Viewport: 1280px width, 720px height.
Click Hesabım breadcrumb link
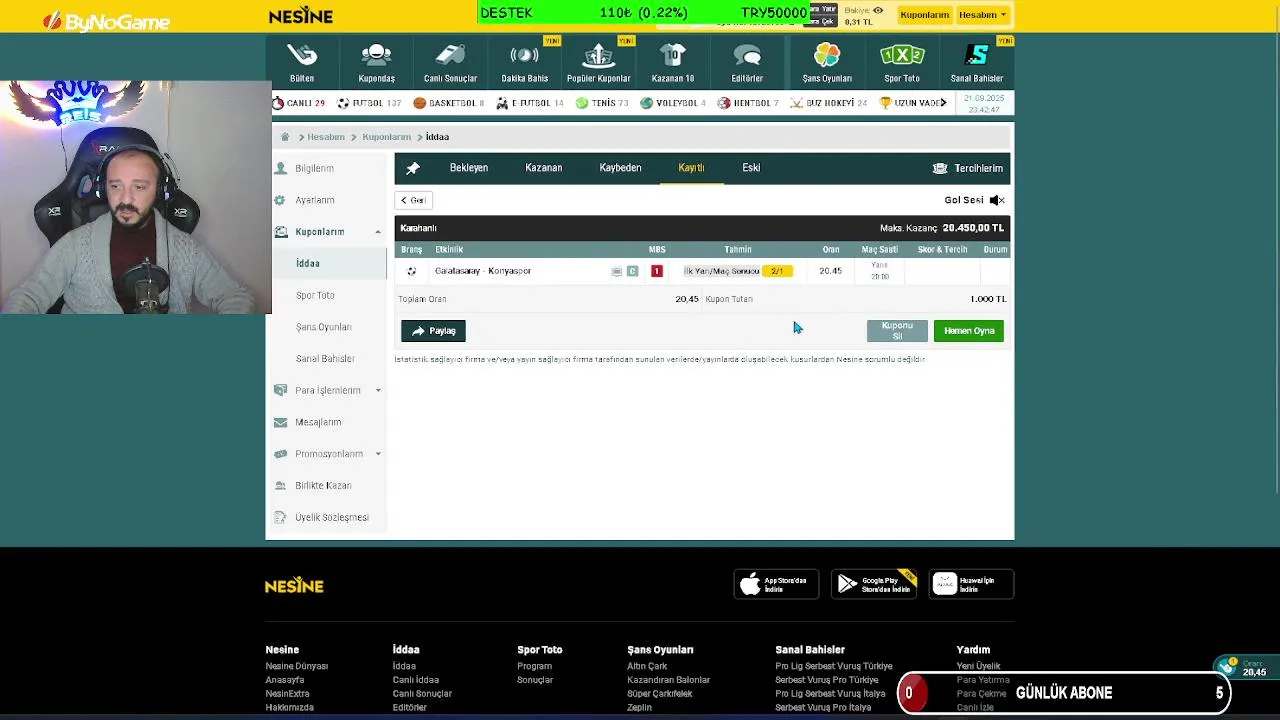point(326,137)
